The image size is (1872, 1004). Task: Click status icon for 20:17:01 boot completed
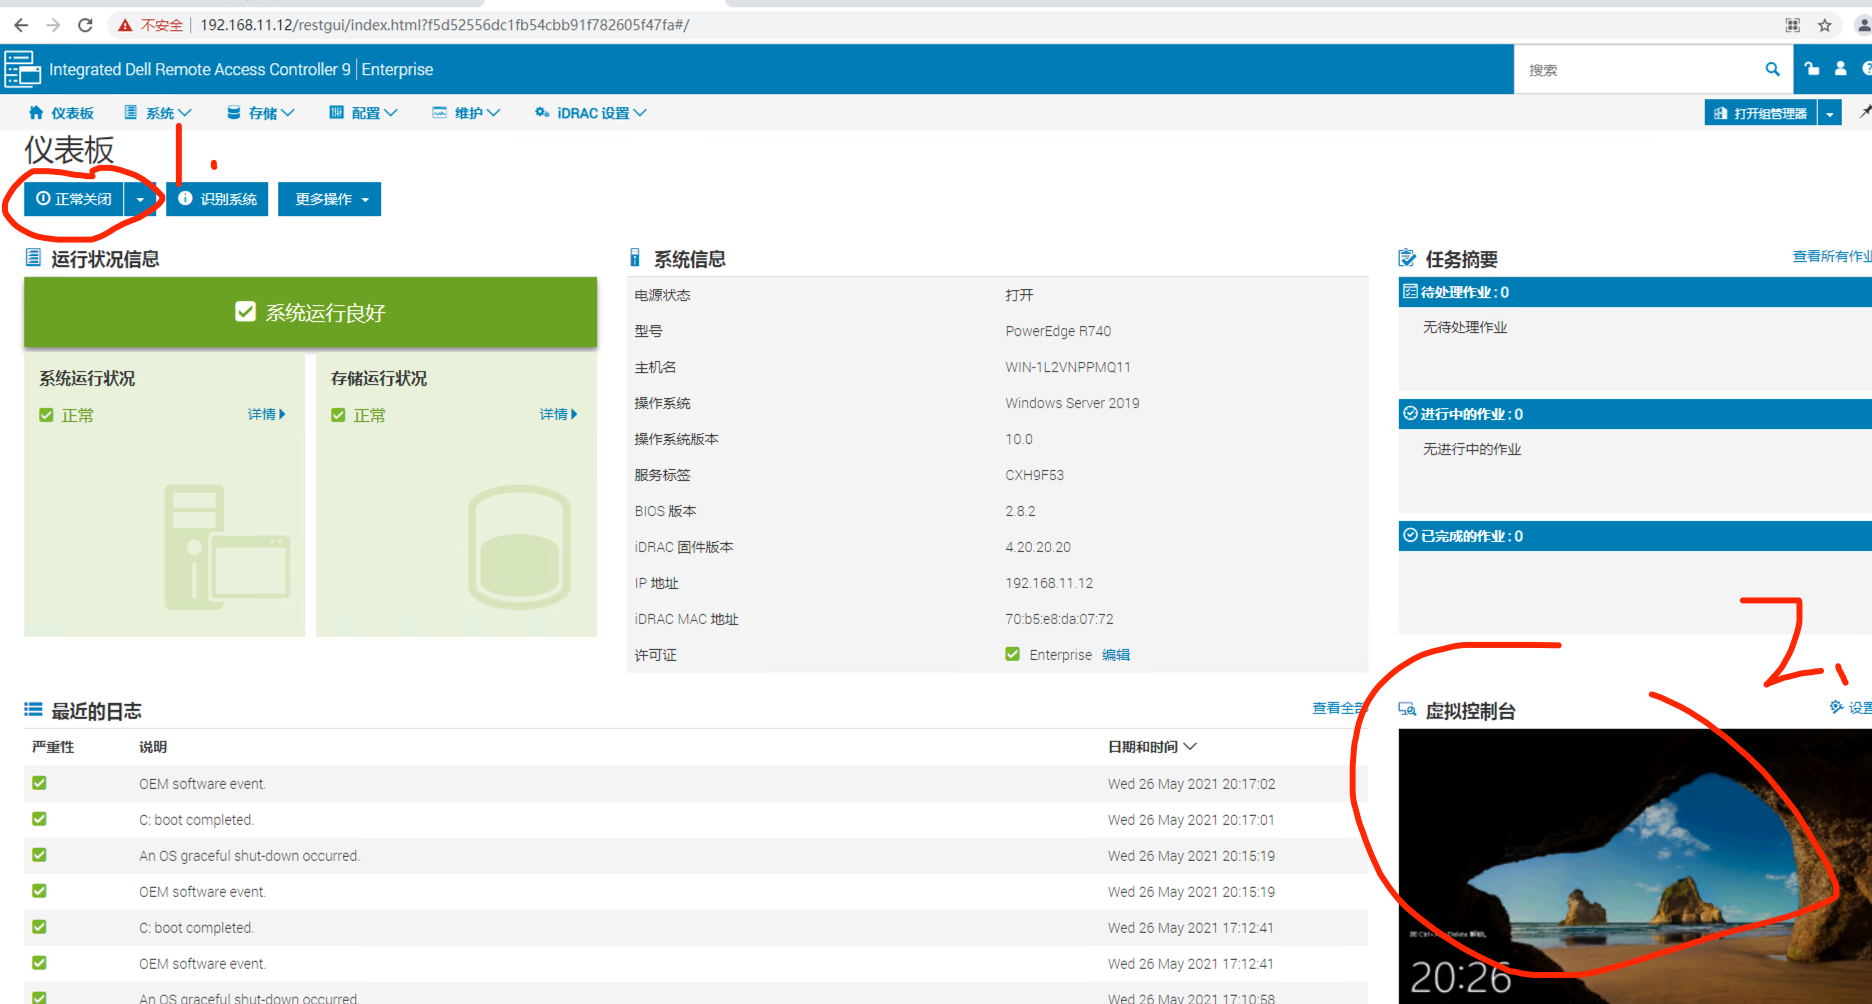point(39,819)
